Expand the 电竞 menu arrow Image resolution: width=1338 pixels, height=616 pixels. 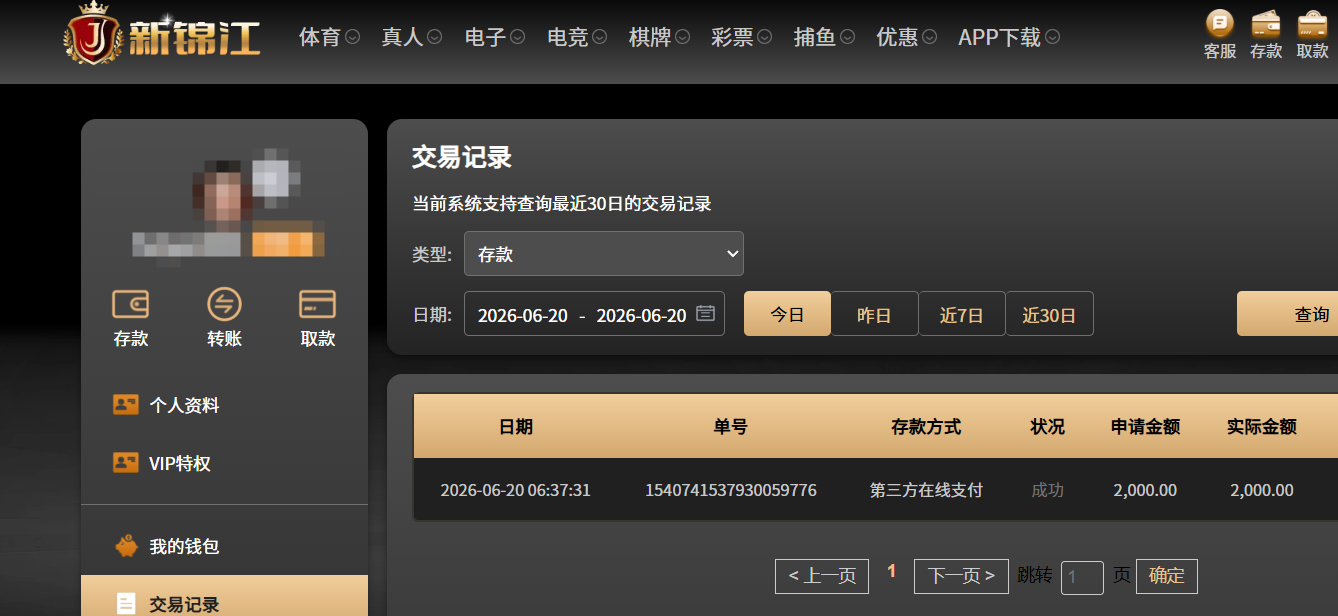pyautogui.click(x=600, y=37)
